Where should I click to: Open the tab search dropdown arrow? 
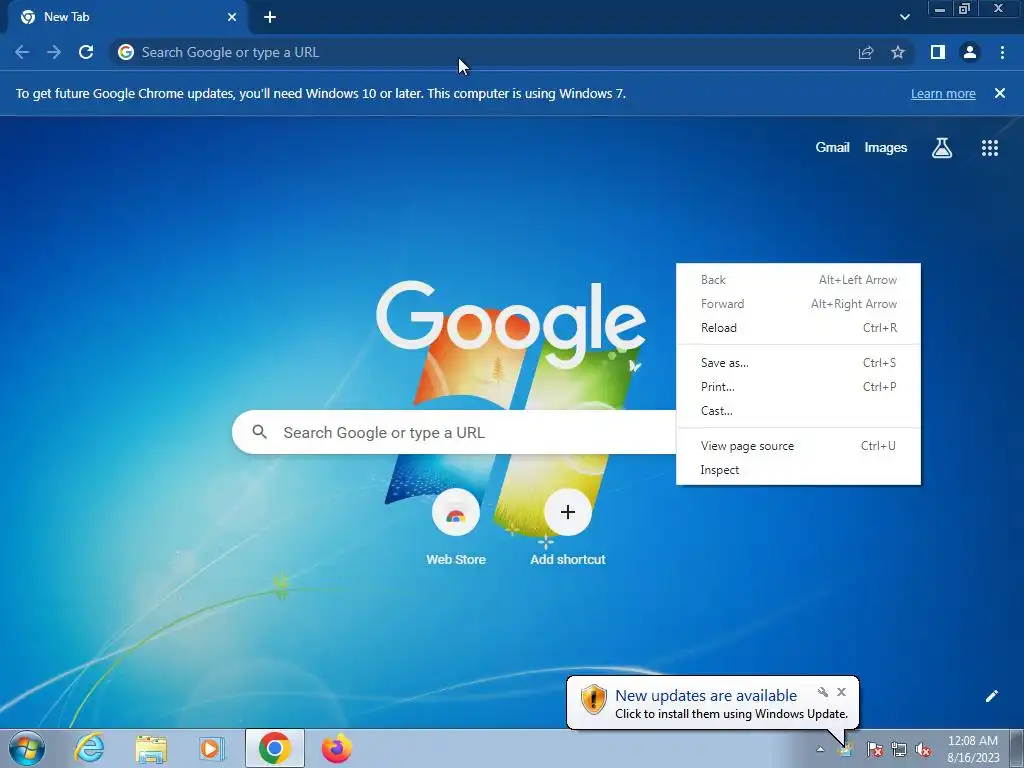coord(904,17)
